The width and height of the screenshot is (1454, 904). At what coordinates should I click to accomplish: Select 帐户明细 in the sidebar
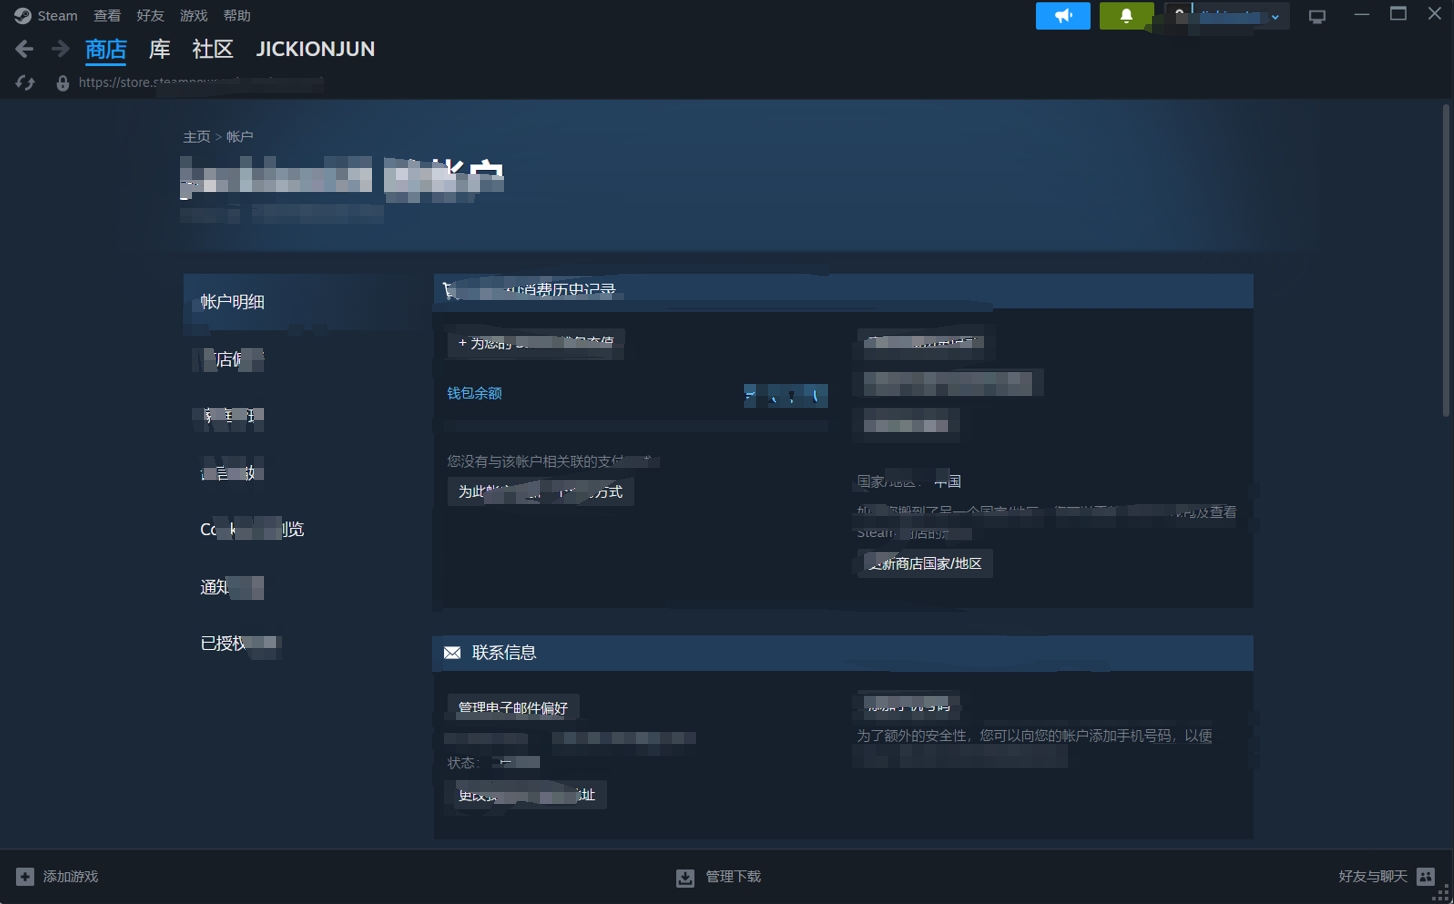[232, 302]
